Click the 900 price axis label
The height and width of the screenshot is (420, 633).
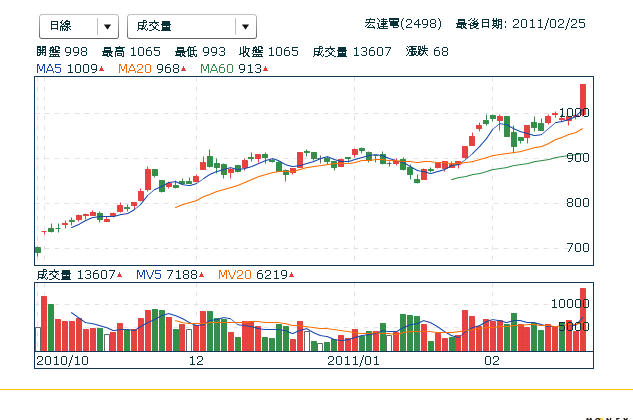(x=578, y=158)
